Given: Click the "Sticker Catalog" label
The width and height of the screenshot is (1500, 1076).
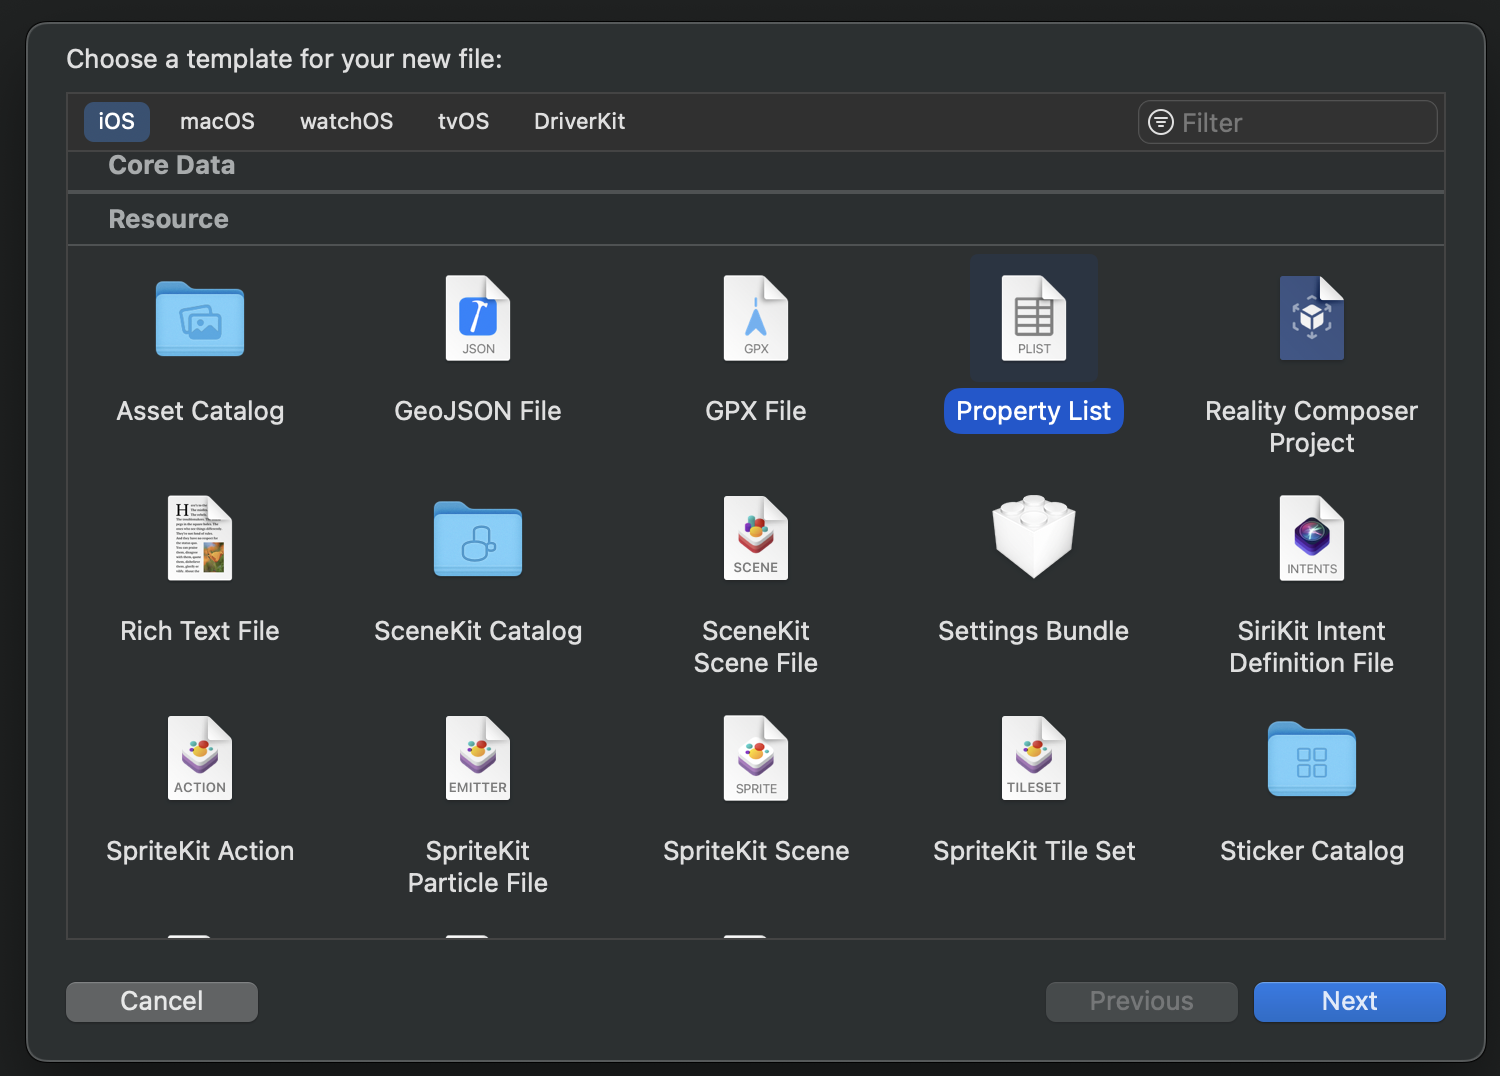Looking at the screenshot, I should [1312, 851].
